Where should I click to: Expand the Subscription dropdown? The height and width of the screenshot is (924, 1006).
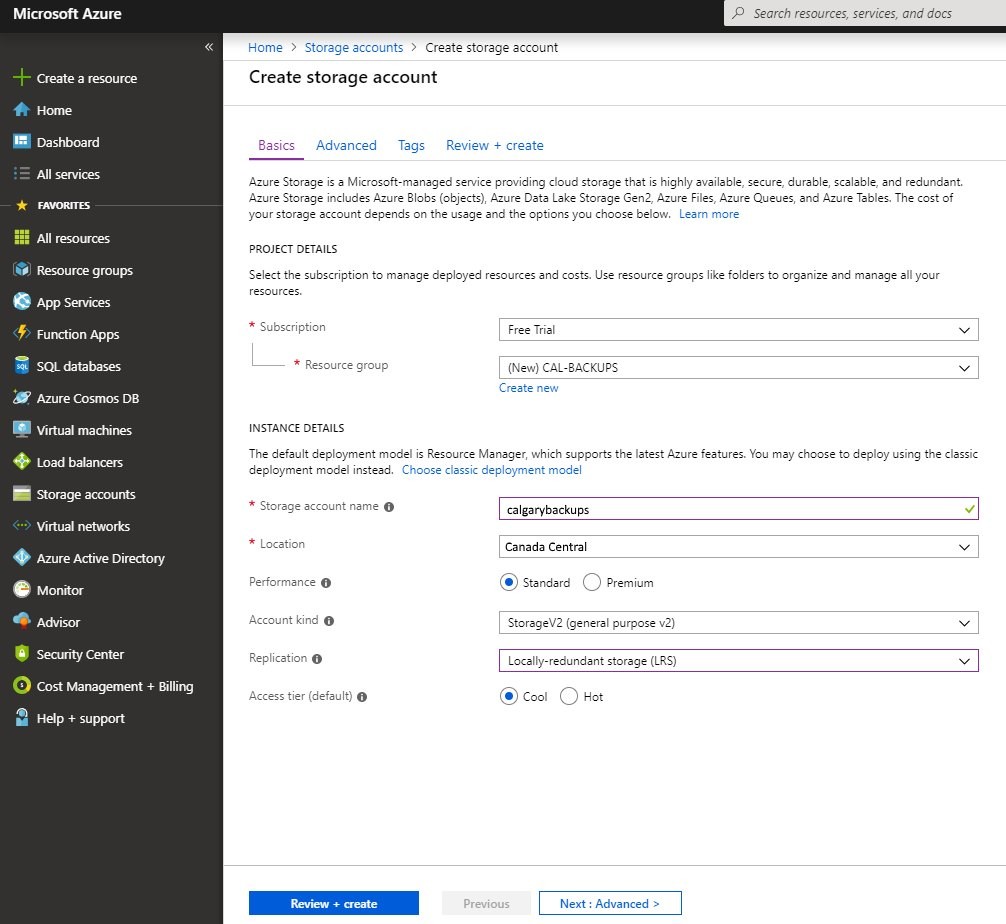(738, 330)
